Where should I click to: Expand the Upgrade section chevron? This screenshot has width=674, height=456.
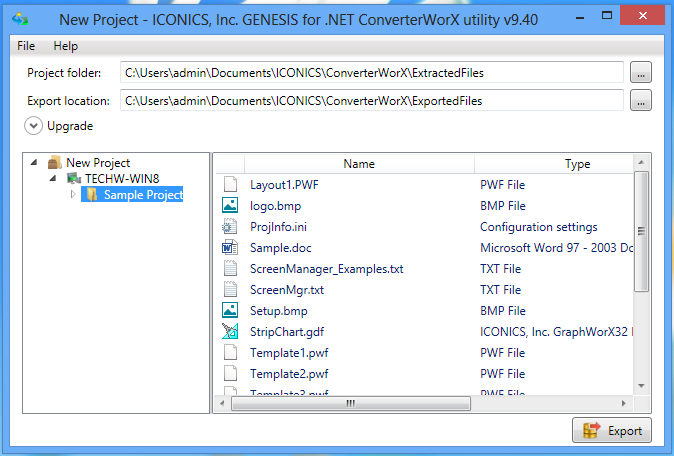tap(34, 126)
